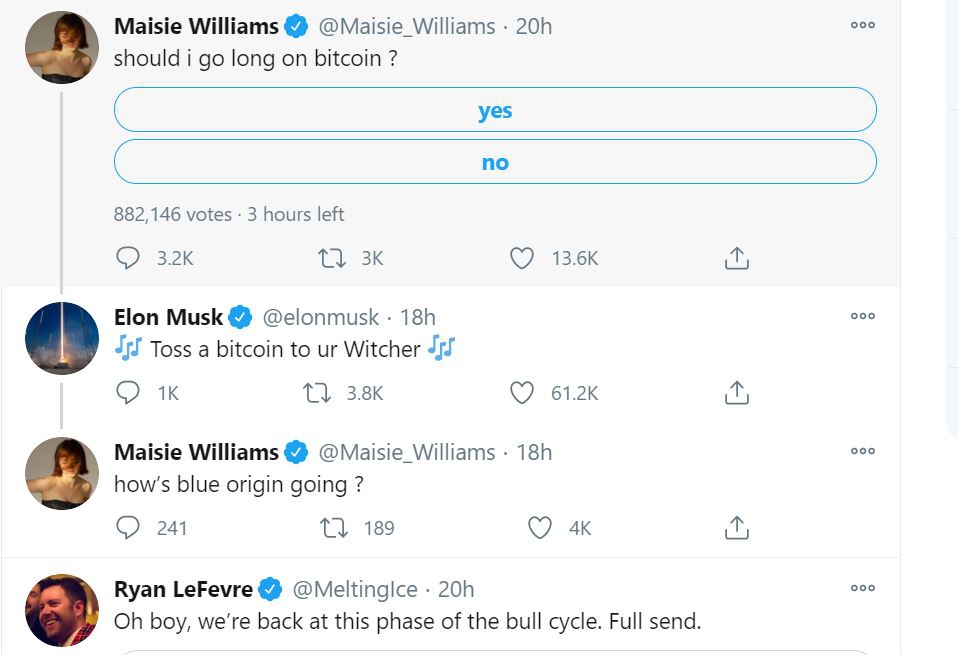Vote no in the bitcoin poll

tap(495, 162)
